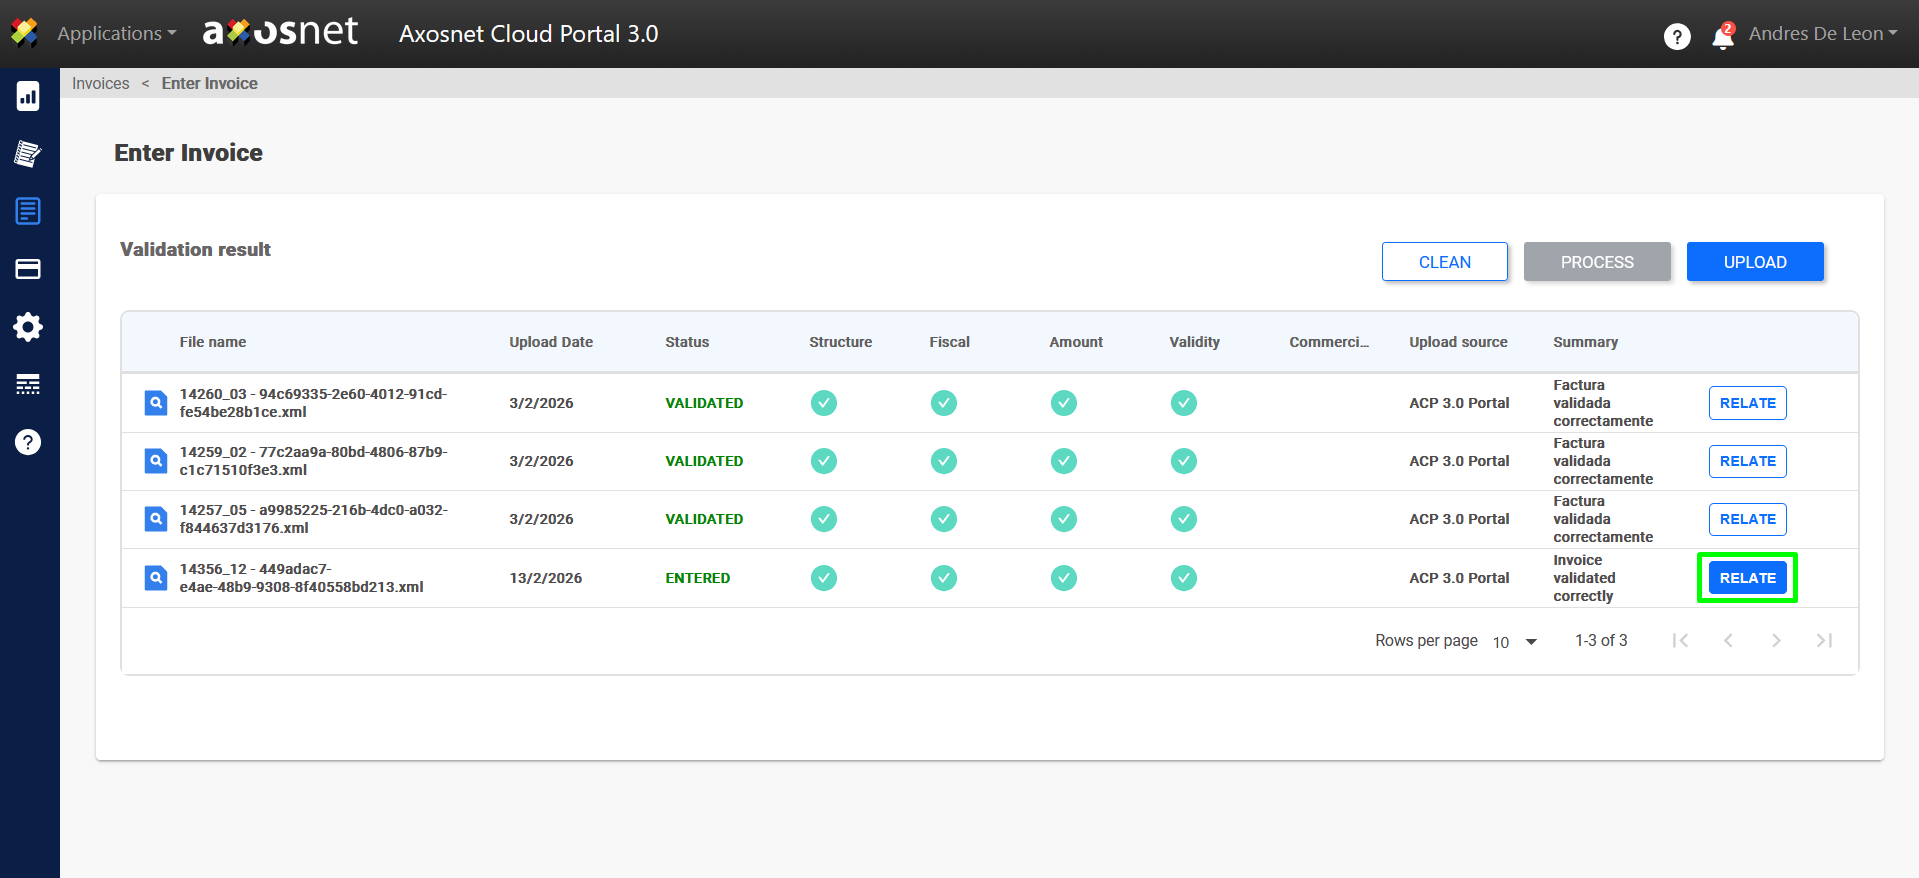
Task: Open the Andres De Leon user menu
Action: (x=1822, y=34)
